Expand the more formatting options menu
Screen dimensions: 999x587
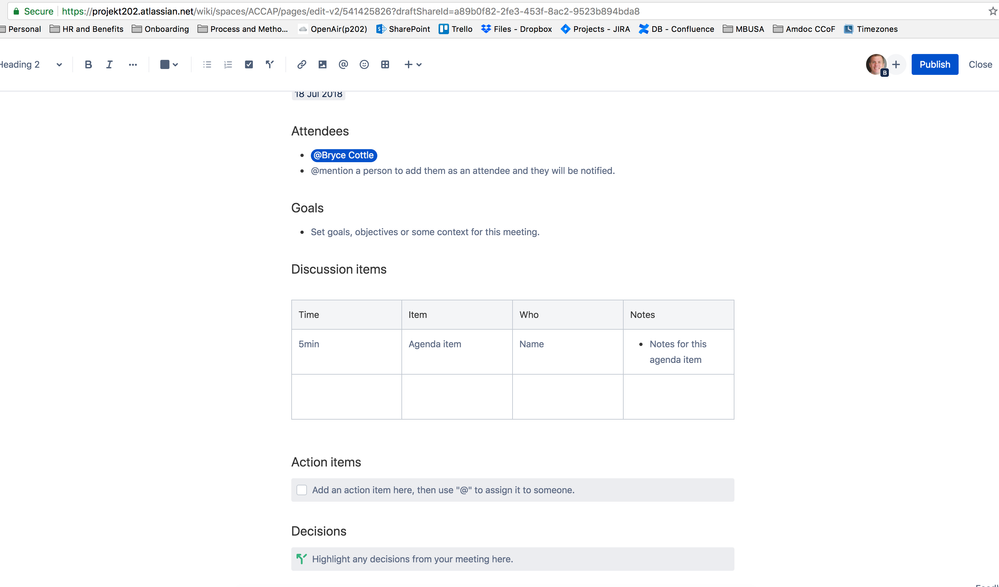[133, 64]
